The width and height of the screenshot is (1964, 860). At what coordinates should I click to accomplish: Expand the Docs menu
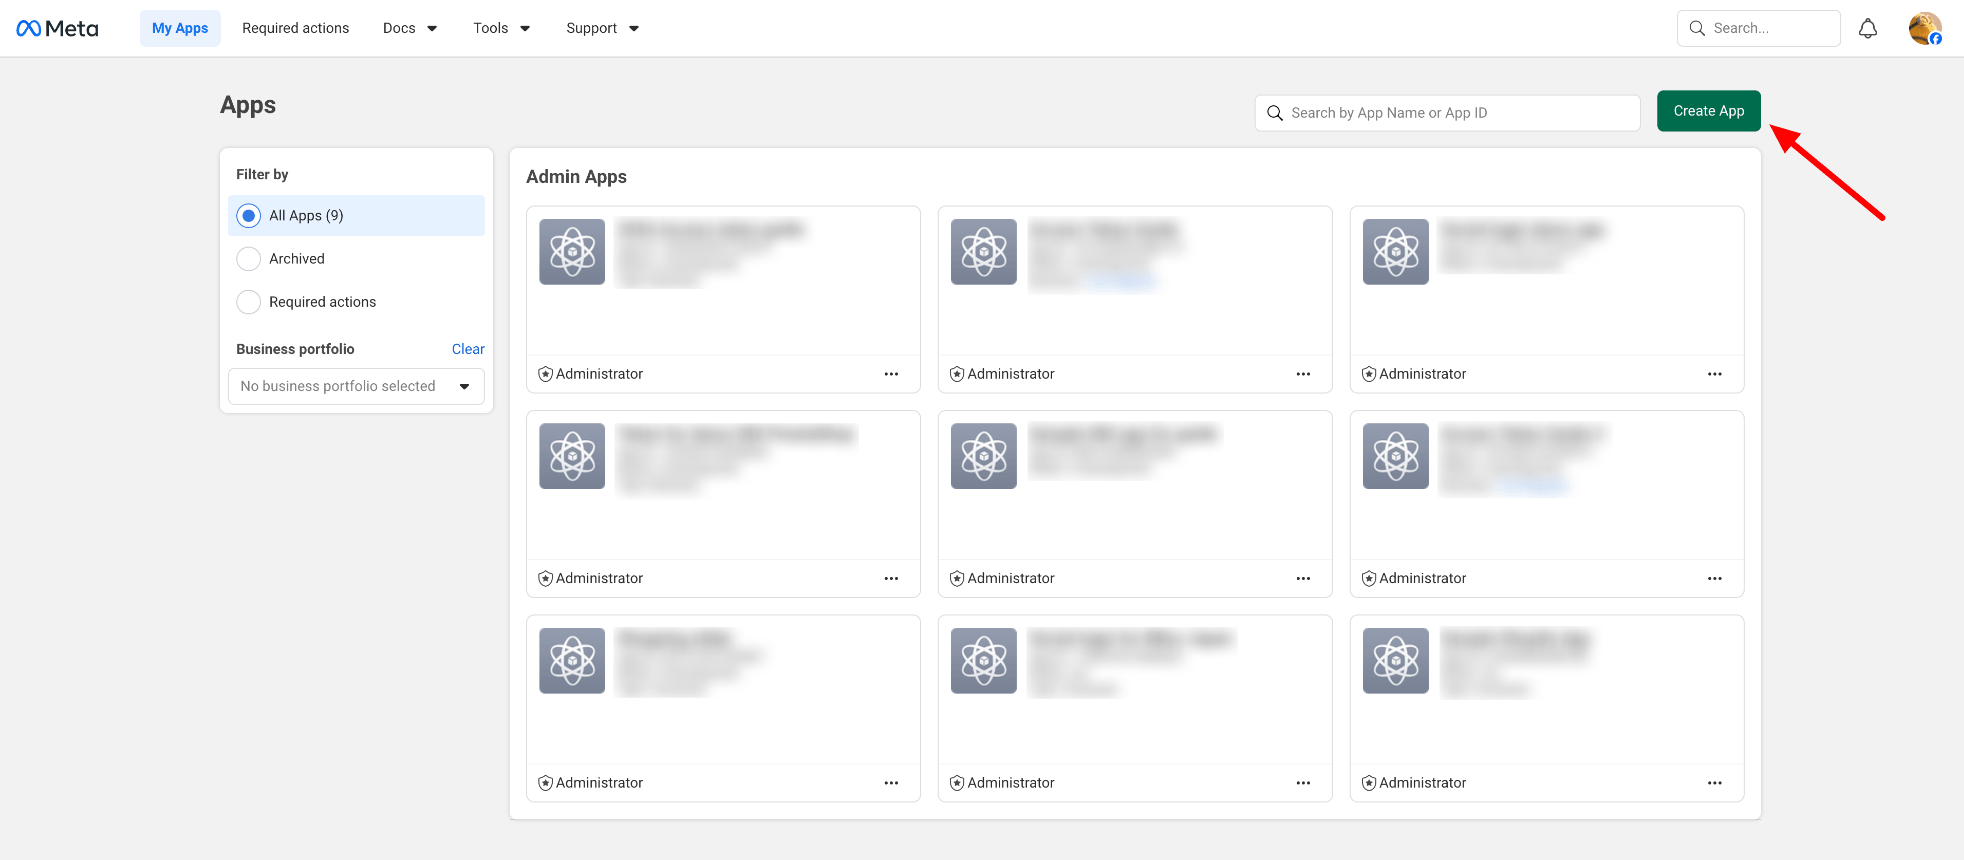click(409, 28)
